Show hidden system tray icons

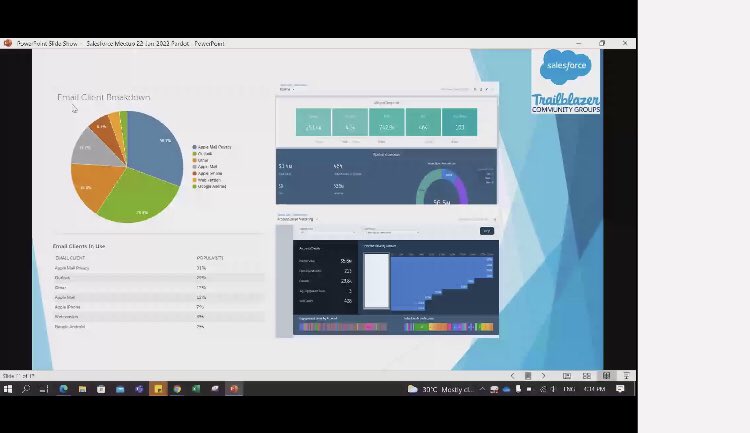(x=482, y=389)
